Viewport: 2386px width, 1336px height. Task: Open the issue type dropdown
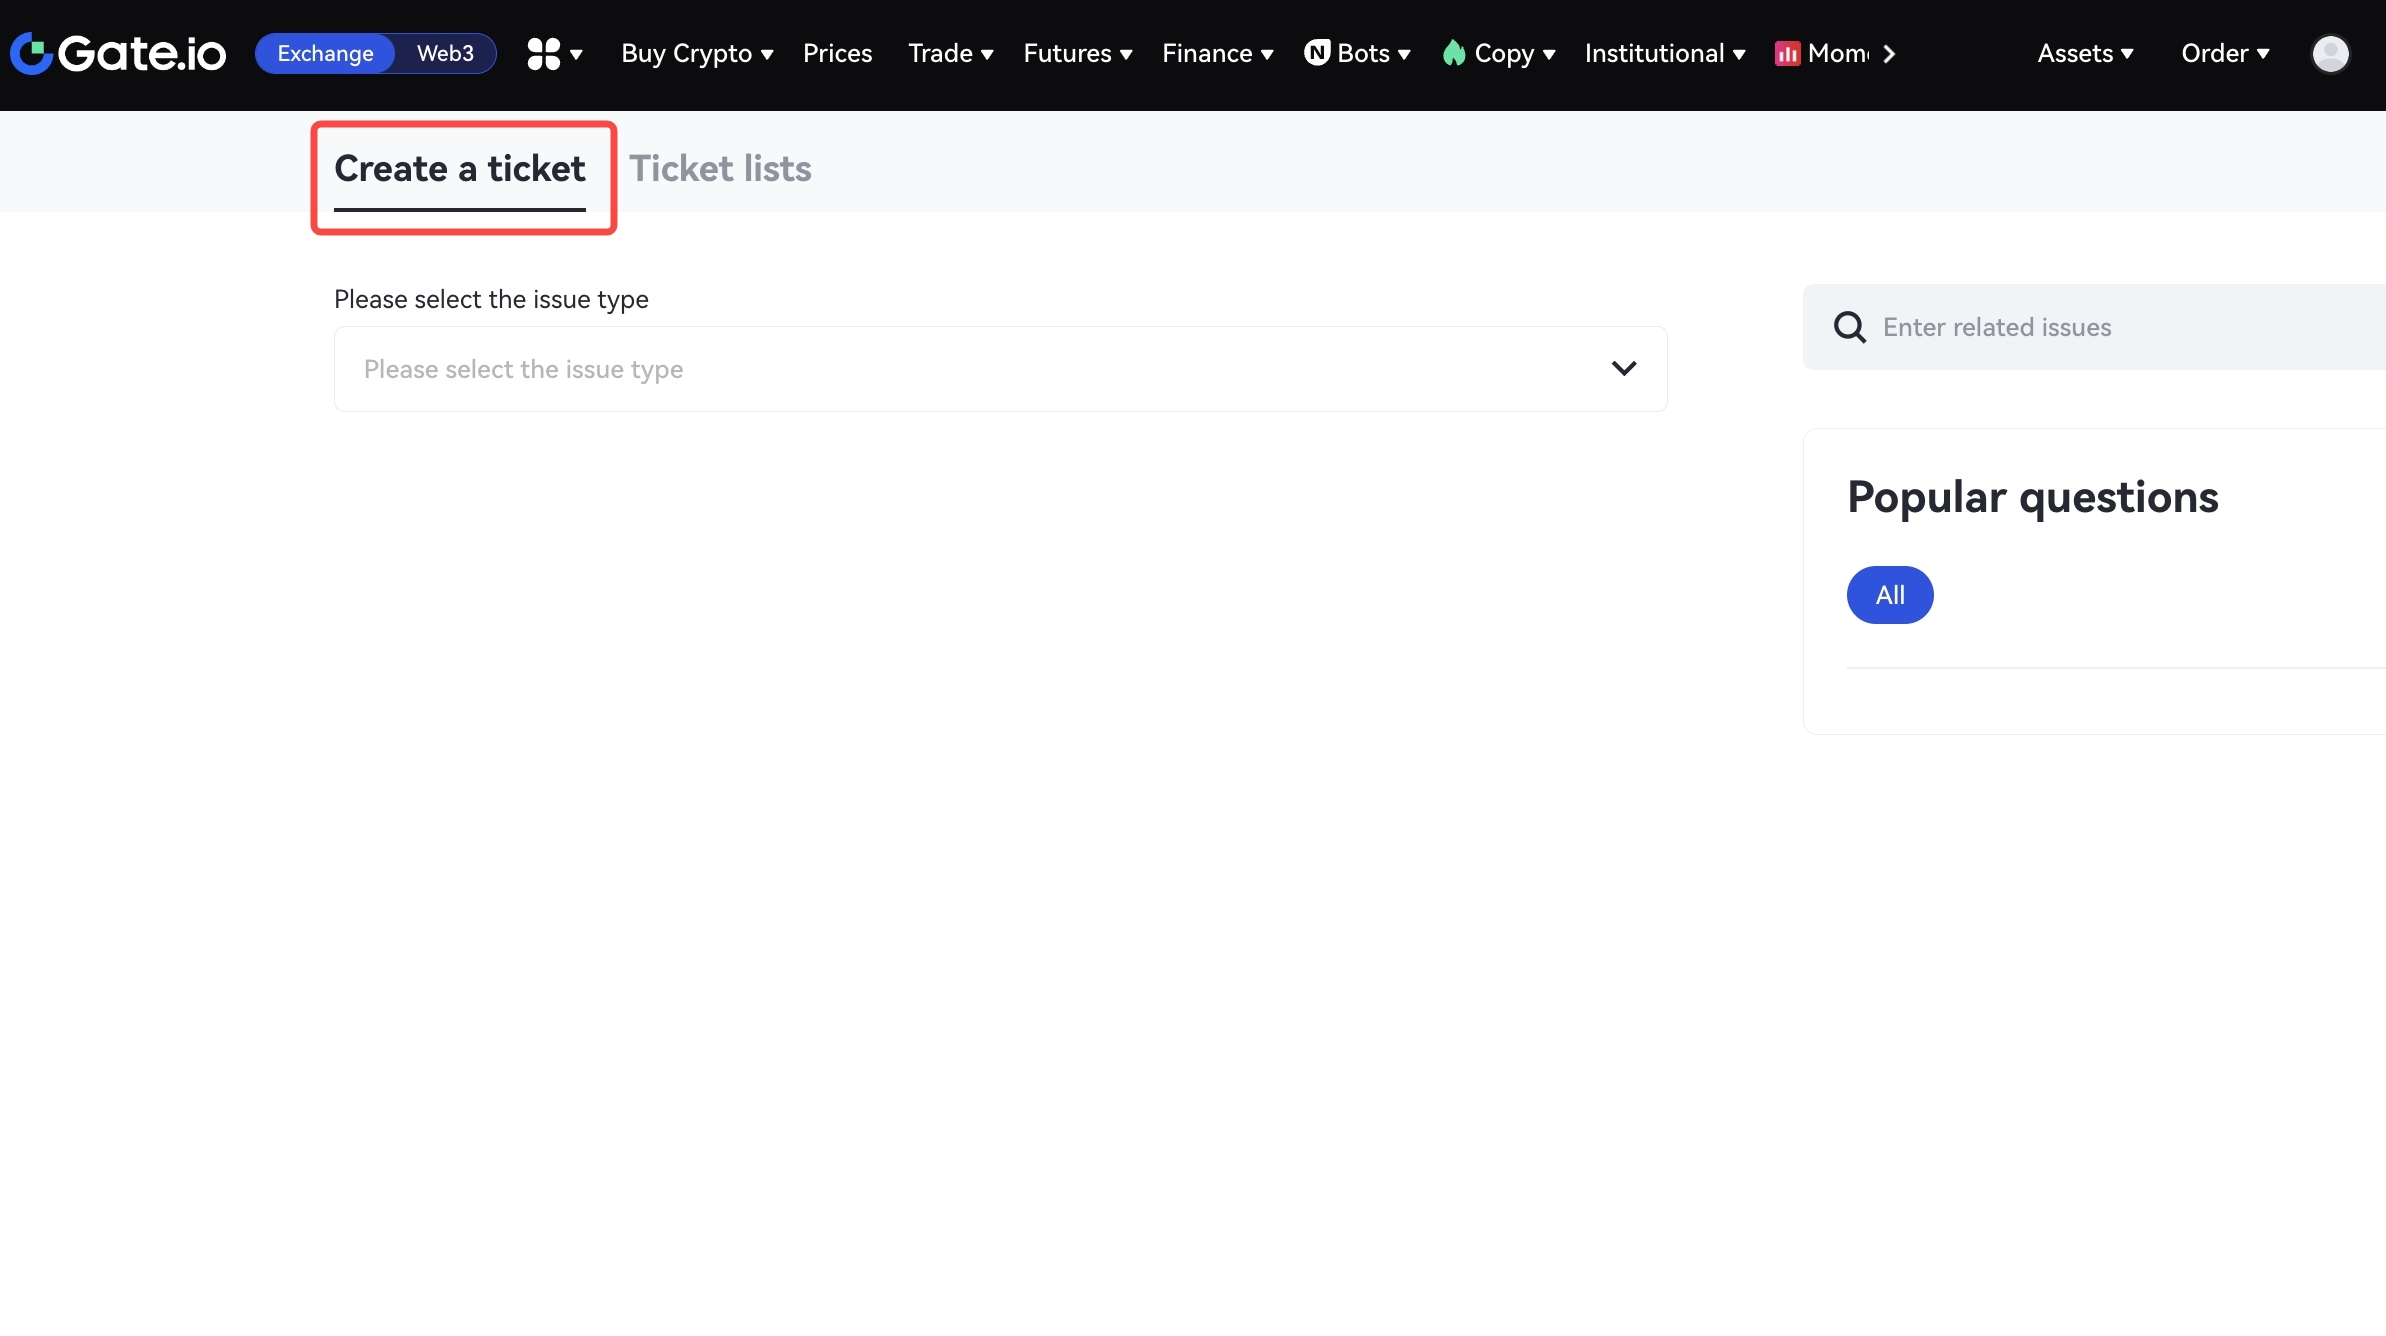1000,369
